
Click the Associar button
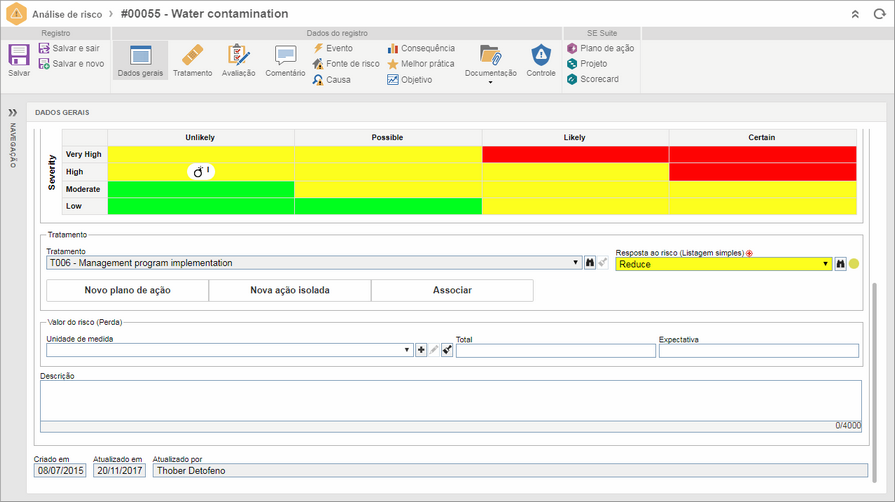point(452,290)
